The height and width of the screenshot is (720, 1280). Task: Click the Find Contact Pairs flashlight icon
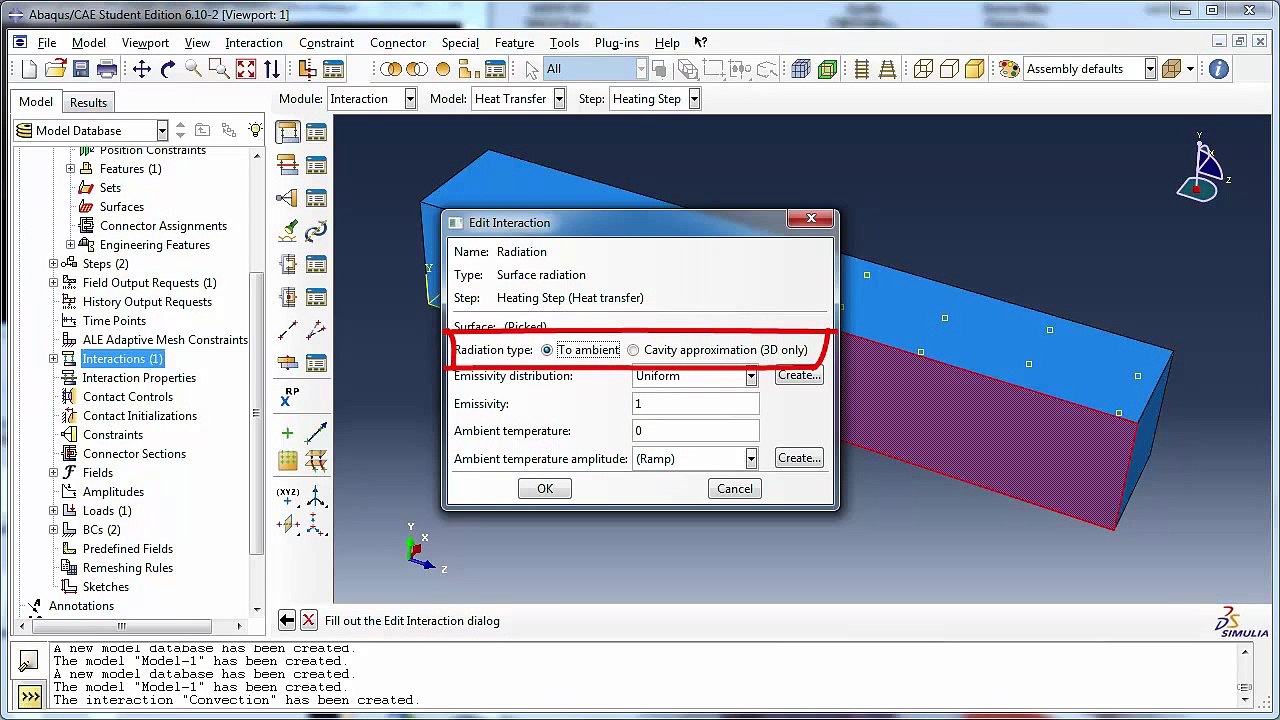288,231
